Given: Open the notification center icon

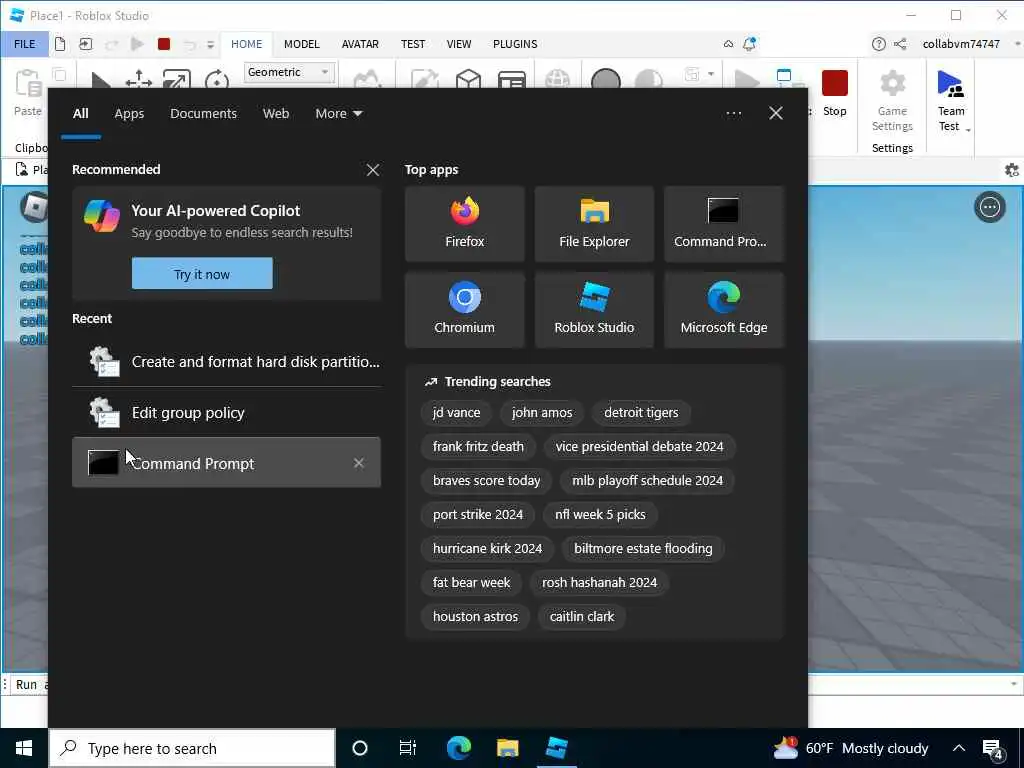Looking at the screenshot, I should (993, 750).
